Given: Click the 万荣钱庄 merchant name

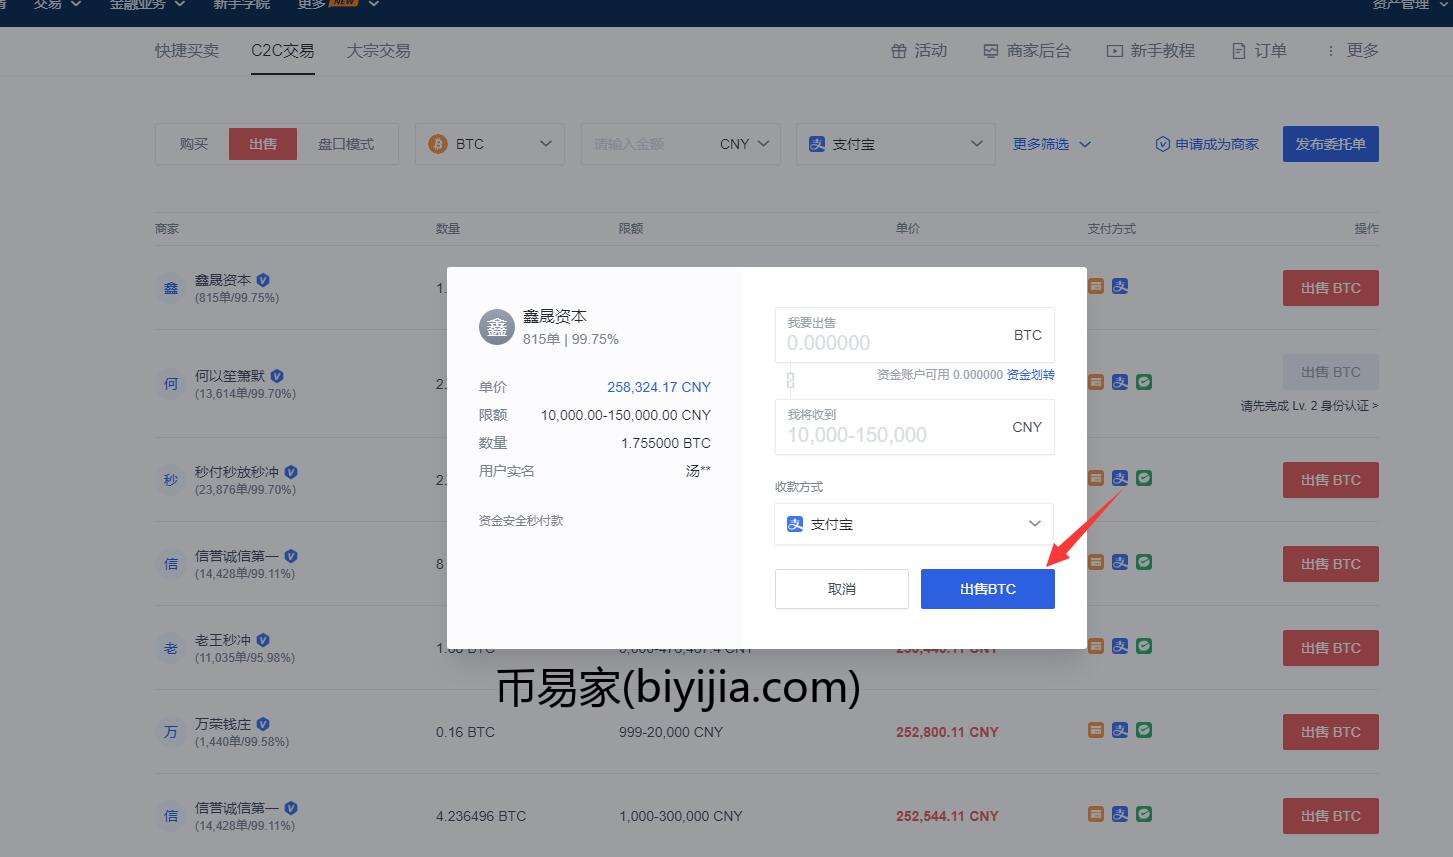Looking at the screenshot, I should pyautogui.click(x=223, y=724).
